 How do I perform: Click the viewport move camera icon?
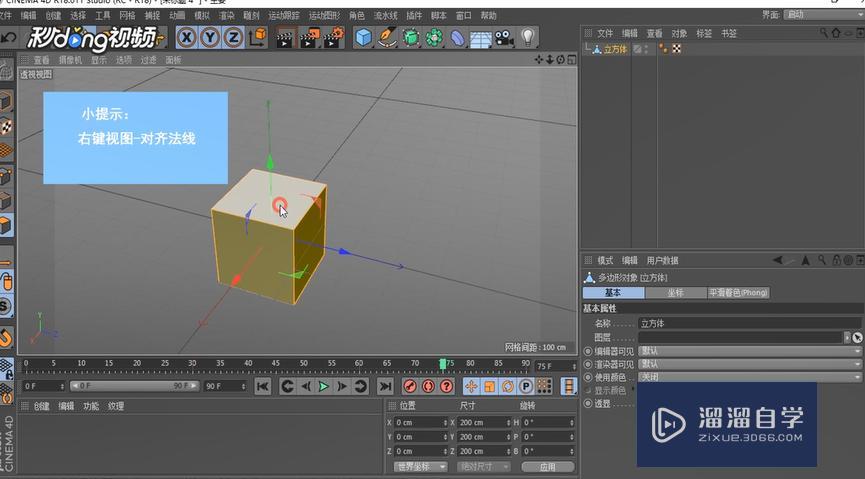point(539,59)
